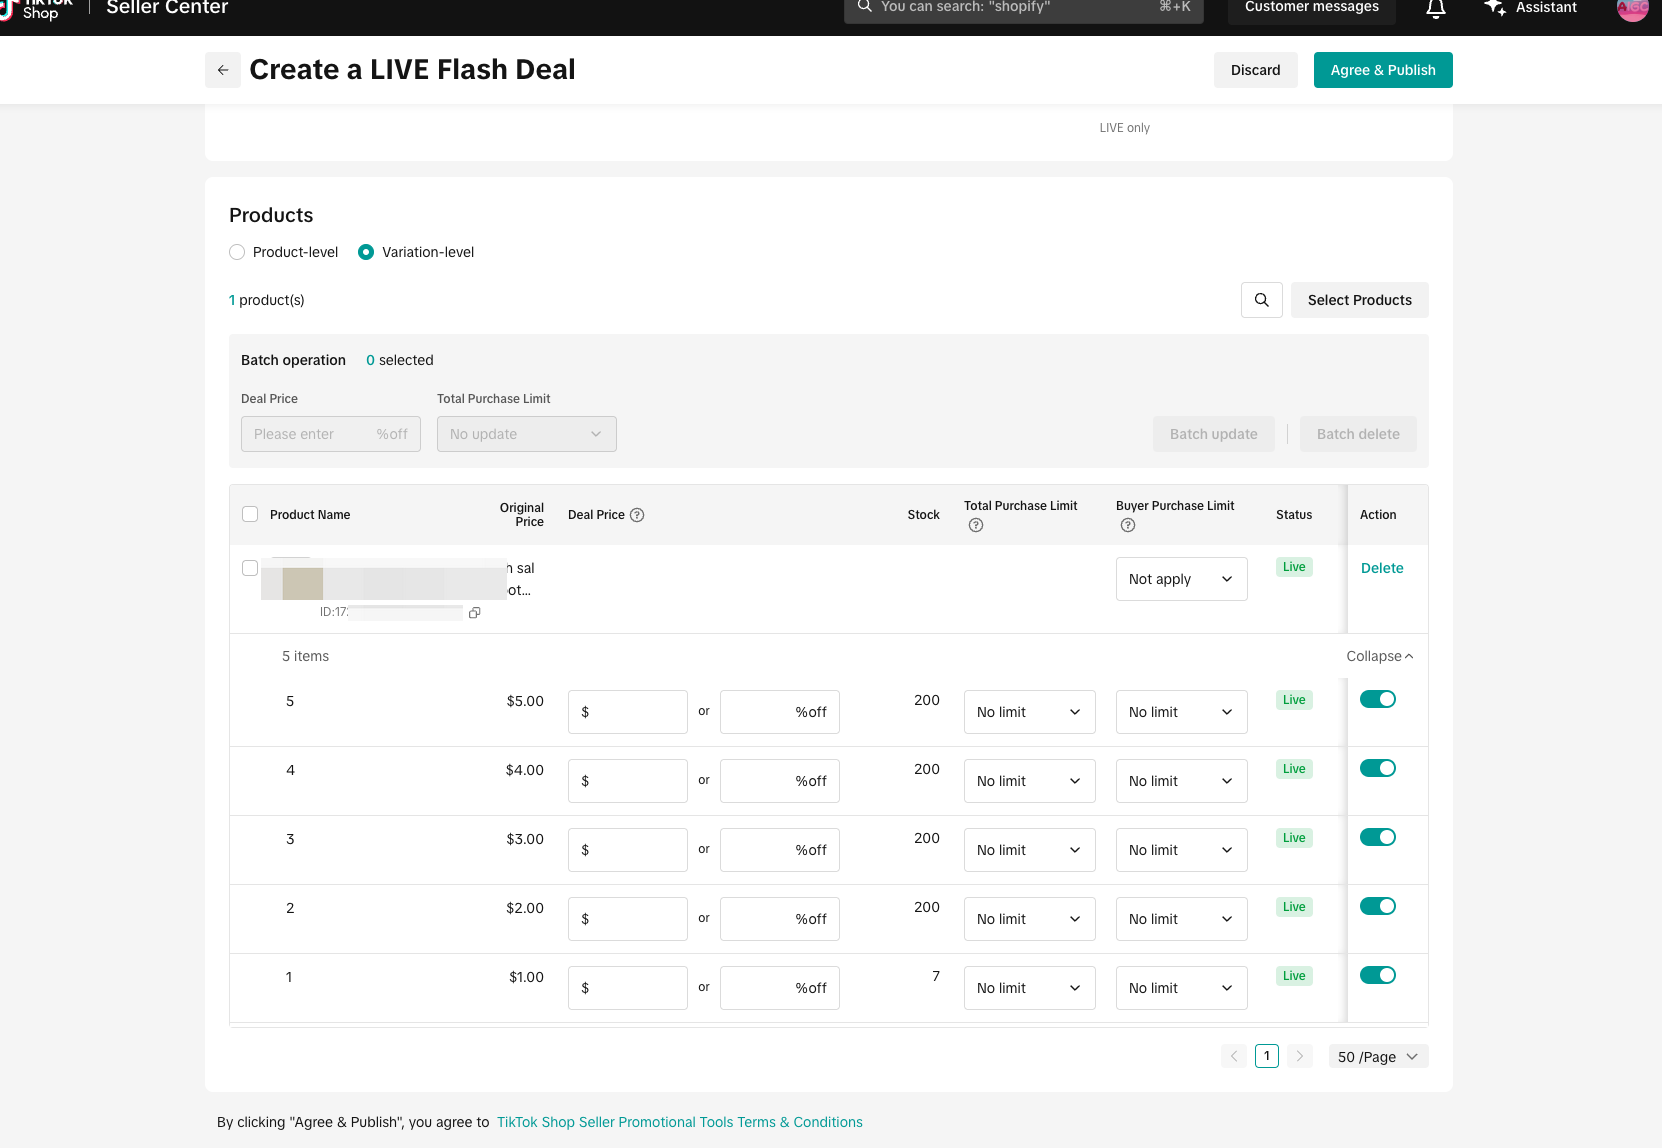
Task: Click the Buyer Purchase Limit help icon
Action: [1128, 526]
